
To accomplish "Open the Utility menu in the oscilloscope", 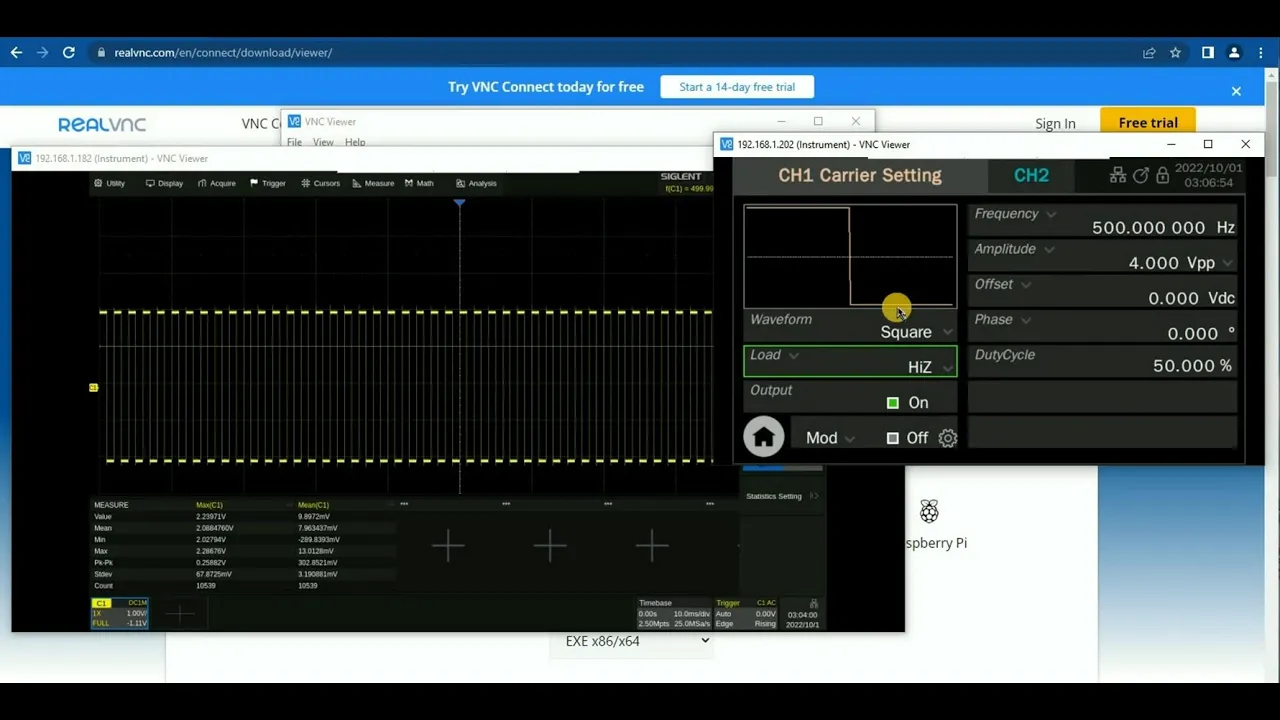I will 109,183.
